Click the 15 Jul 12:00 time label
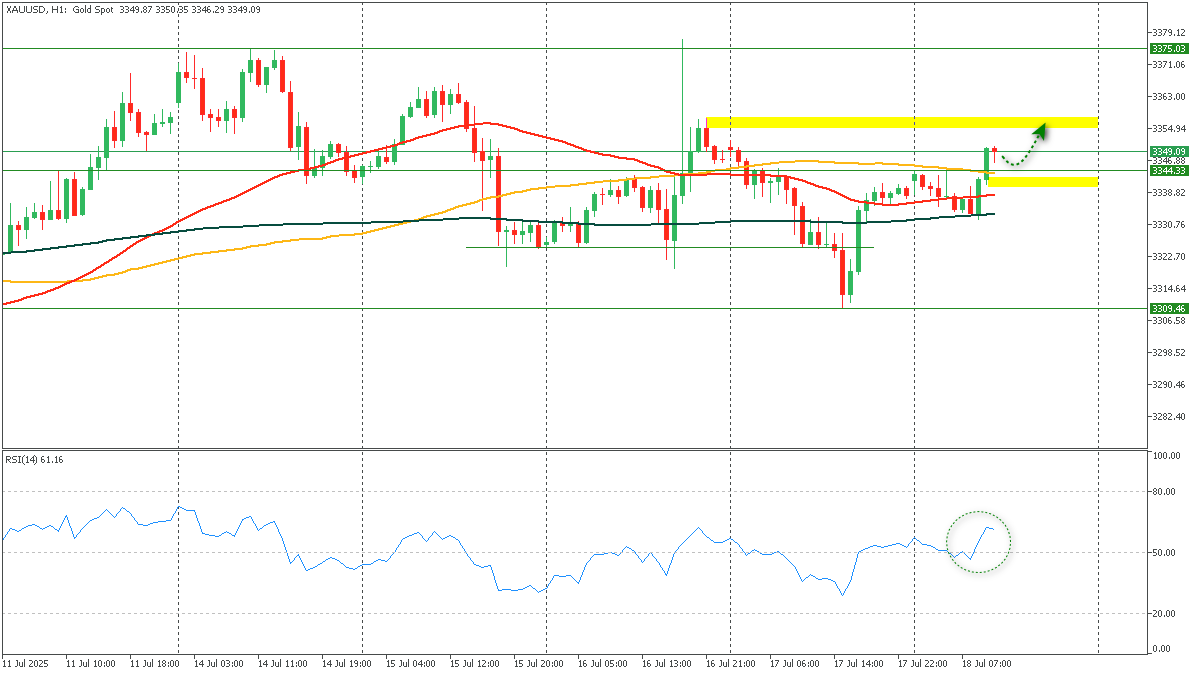This screenshot has width=1200, height=675. coord(475,663)
